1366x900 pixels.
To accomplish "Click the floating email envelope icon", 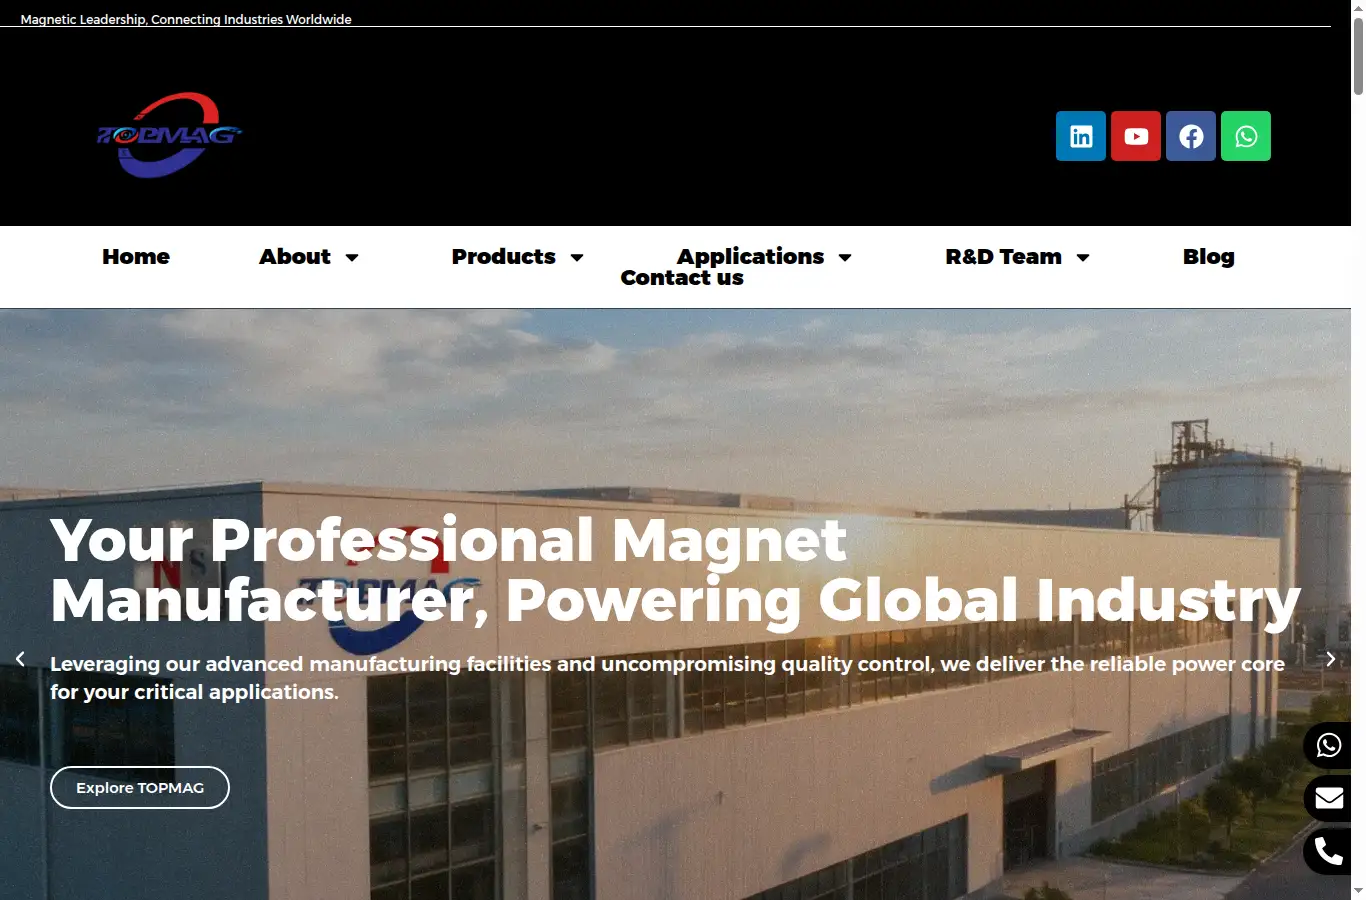I will (1328, 798).
